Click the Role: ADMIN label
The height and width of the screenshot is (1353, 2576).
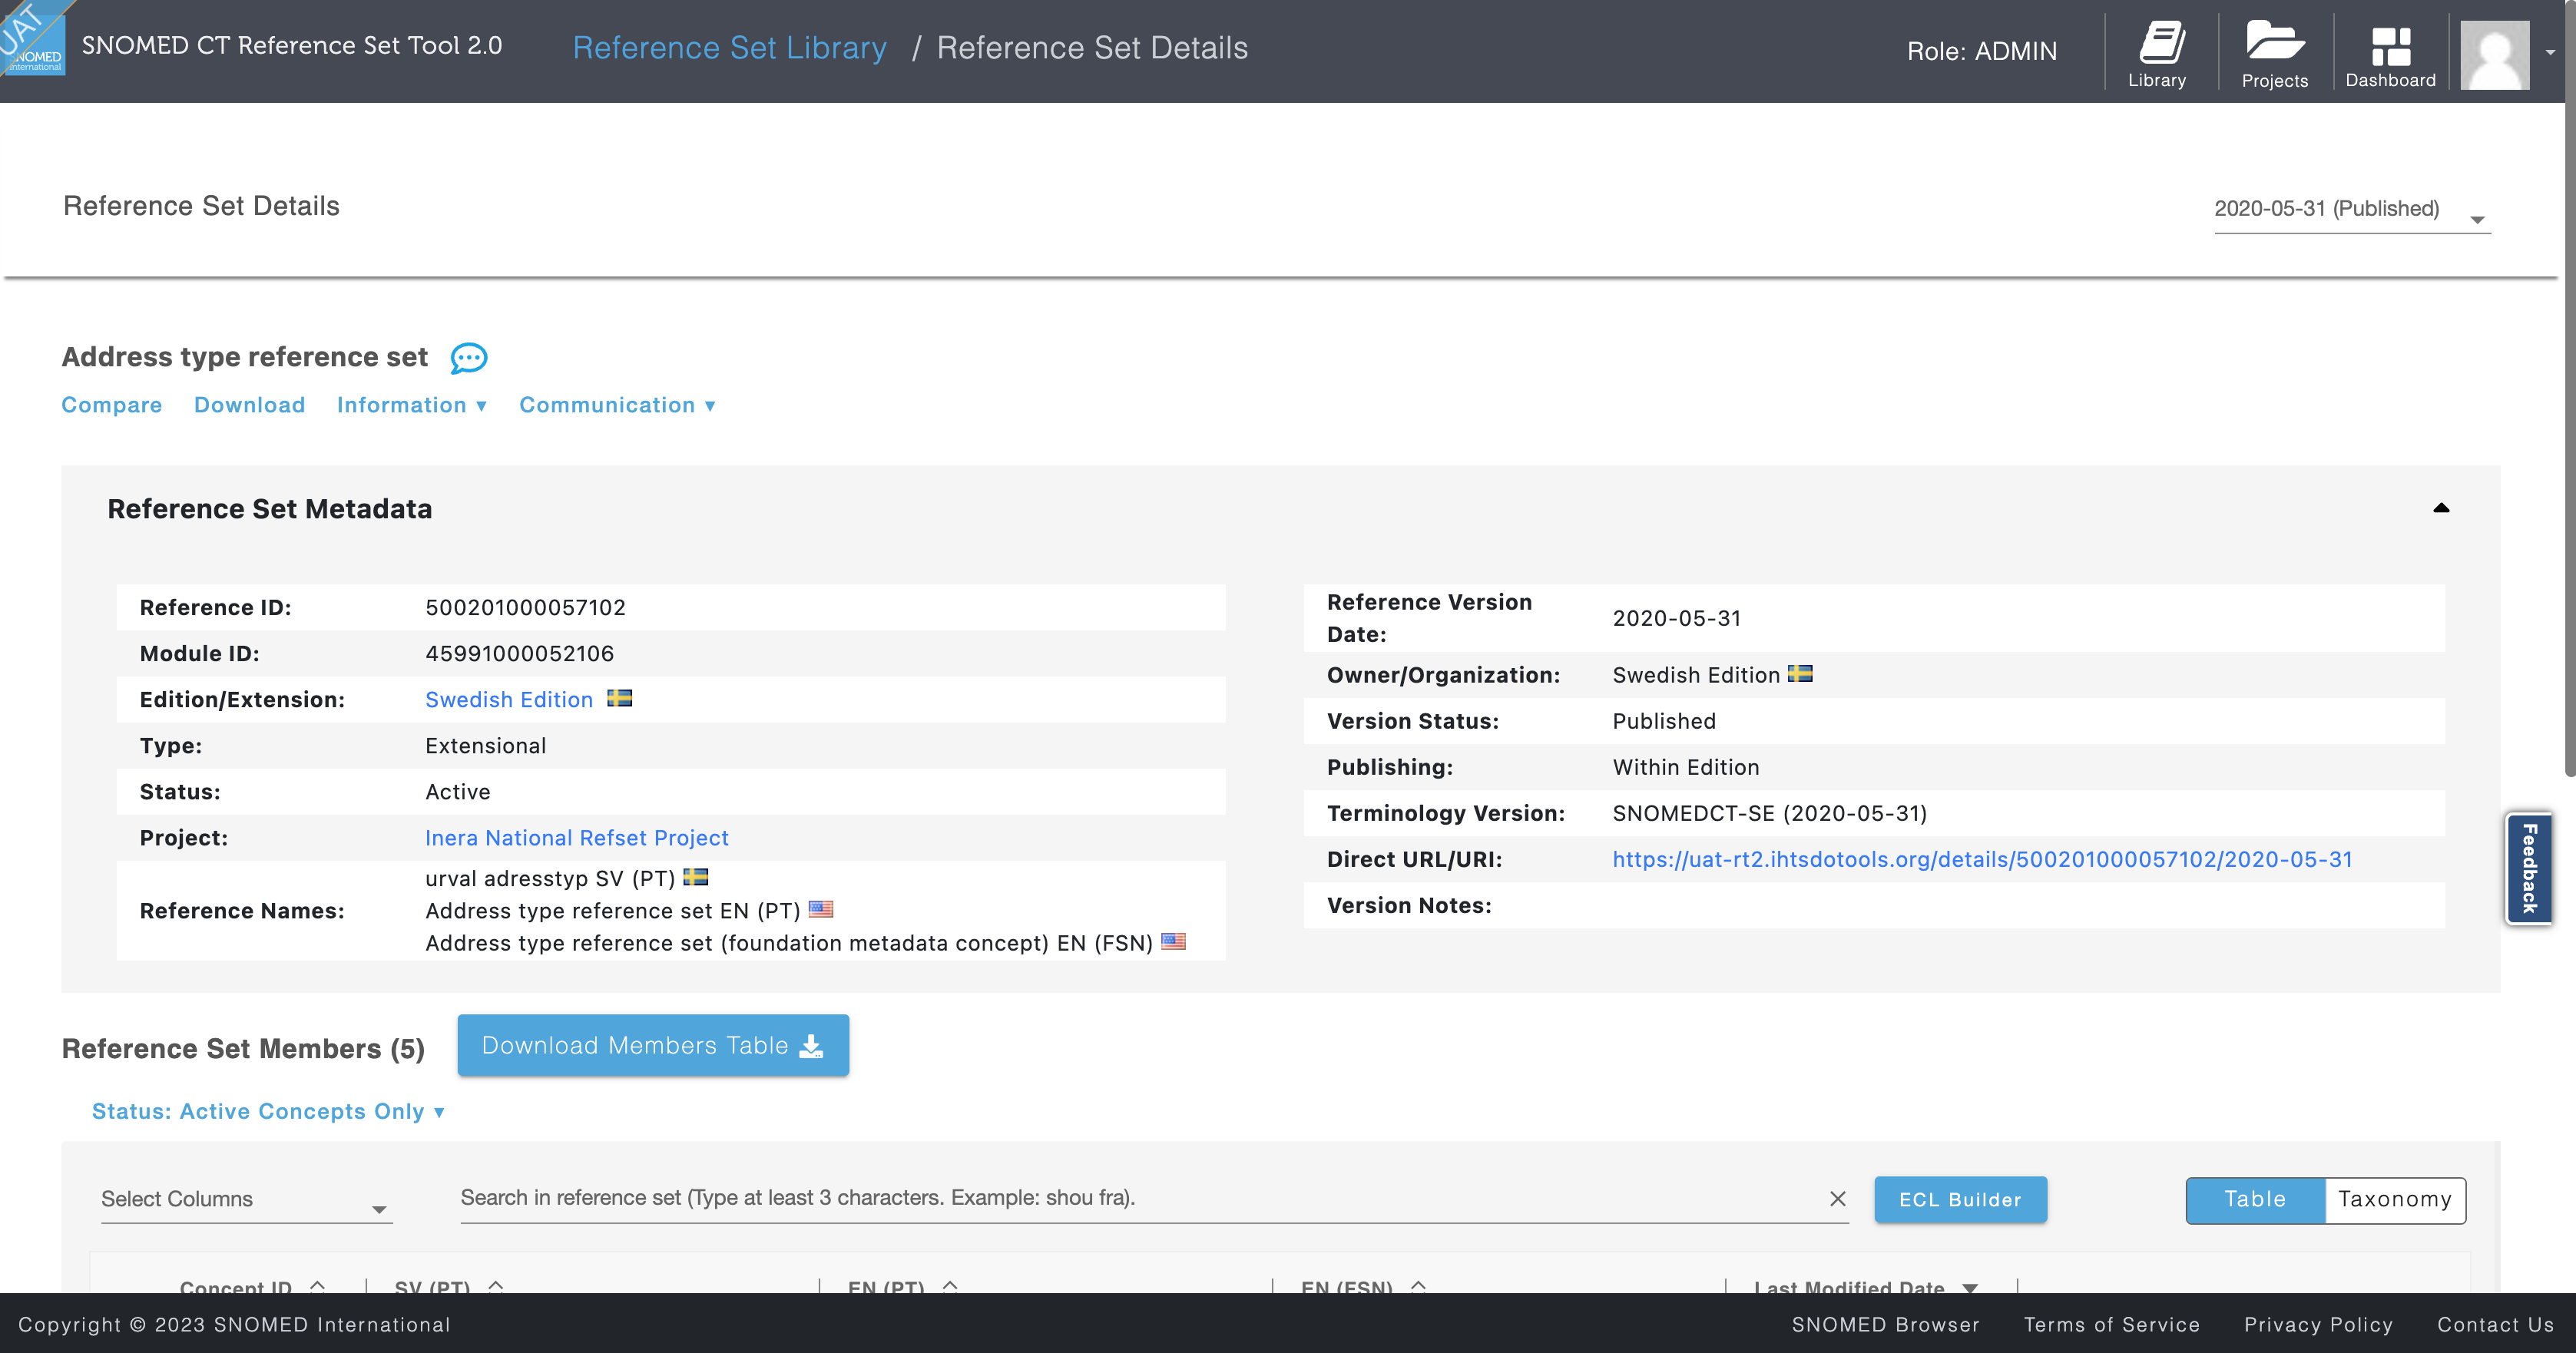click(1981, 51)
